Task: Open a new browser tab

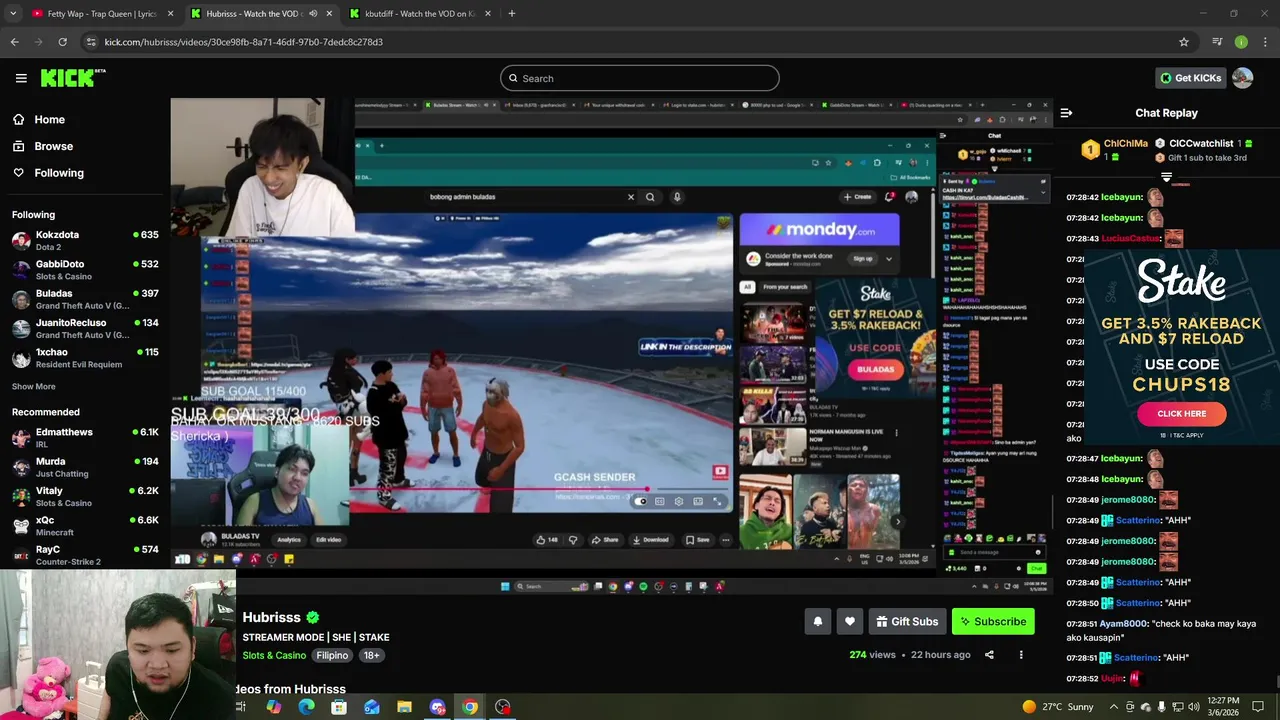Action: [512, 14]
